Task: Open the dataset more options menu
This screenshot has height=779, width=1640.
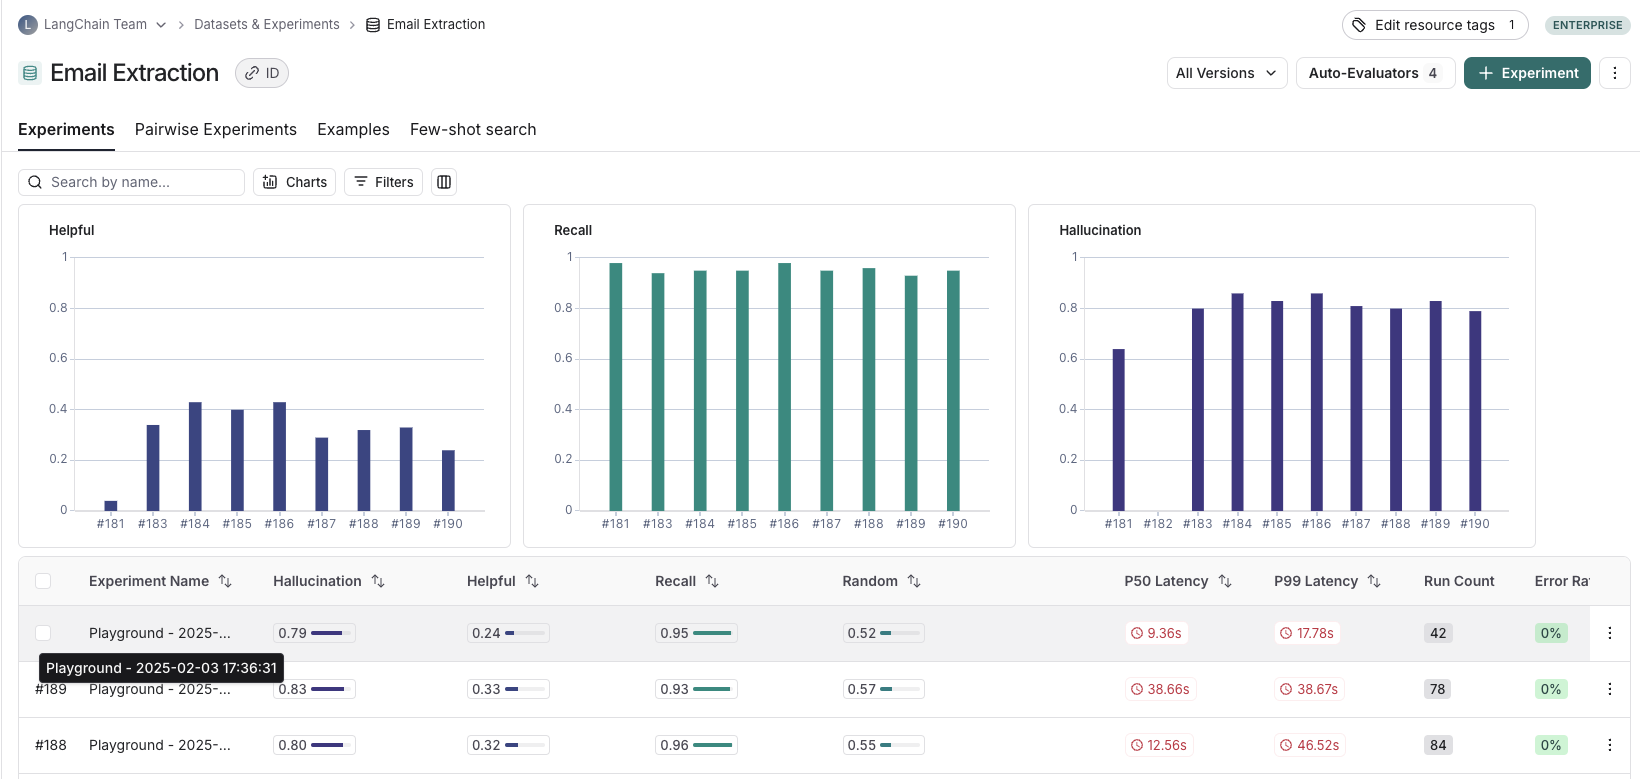Action: 1615,73
